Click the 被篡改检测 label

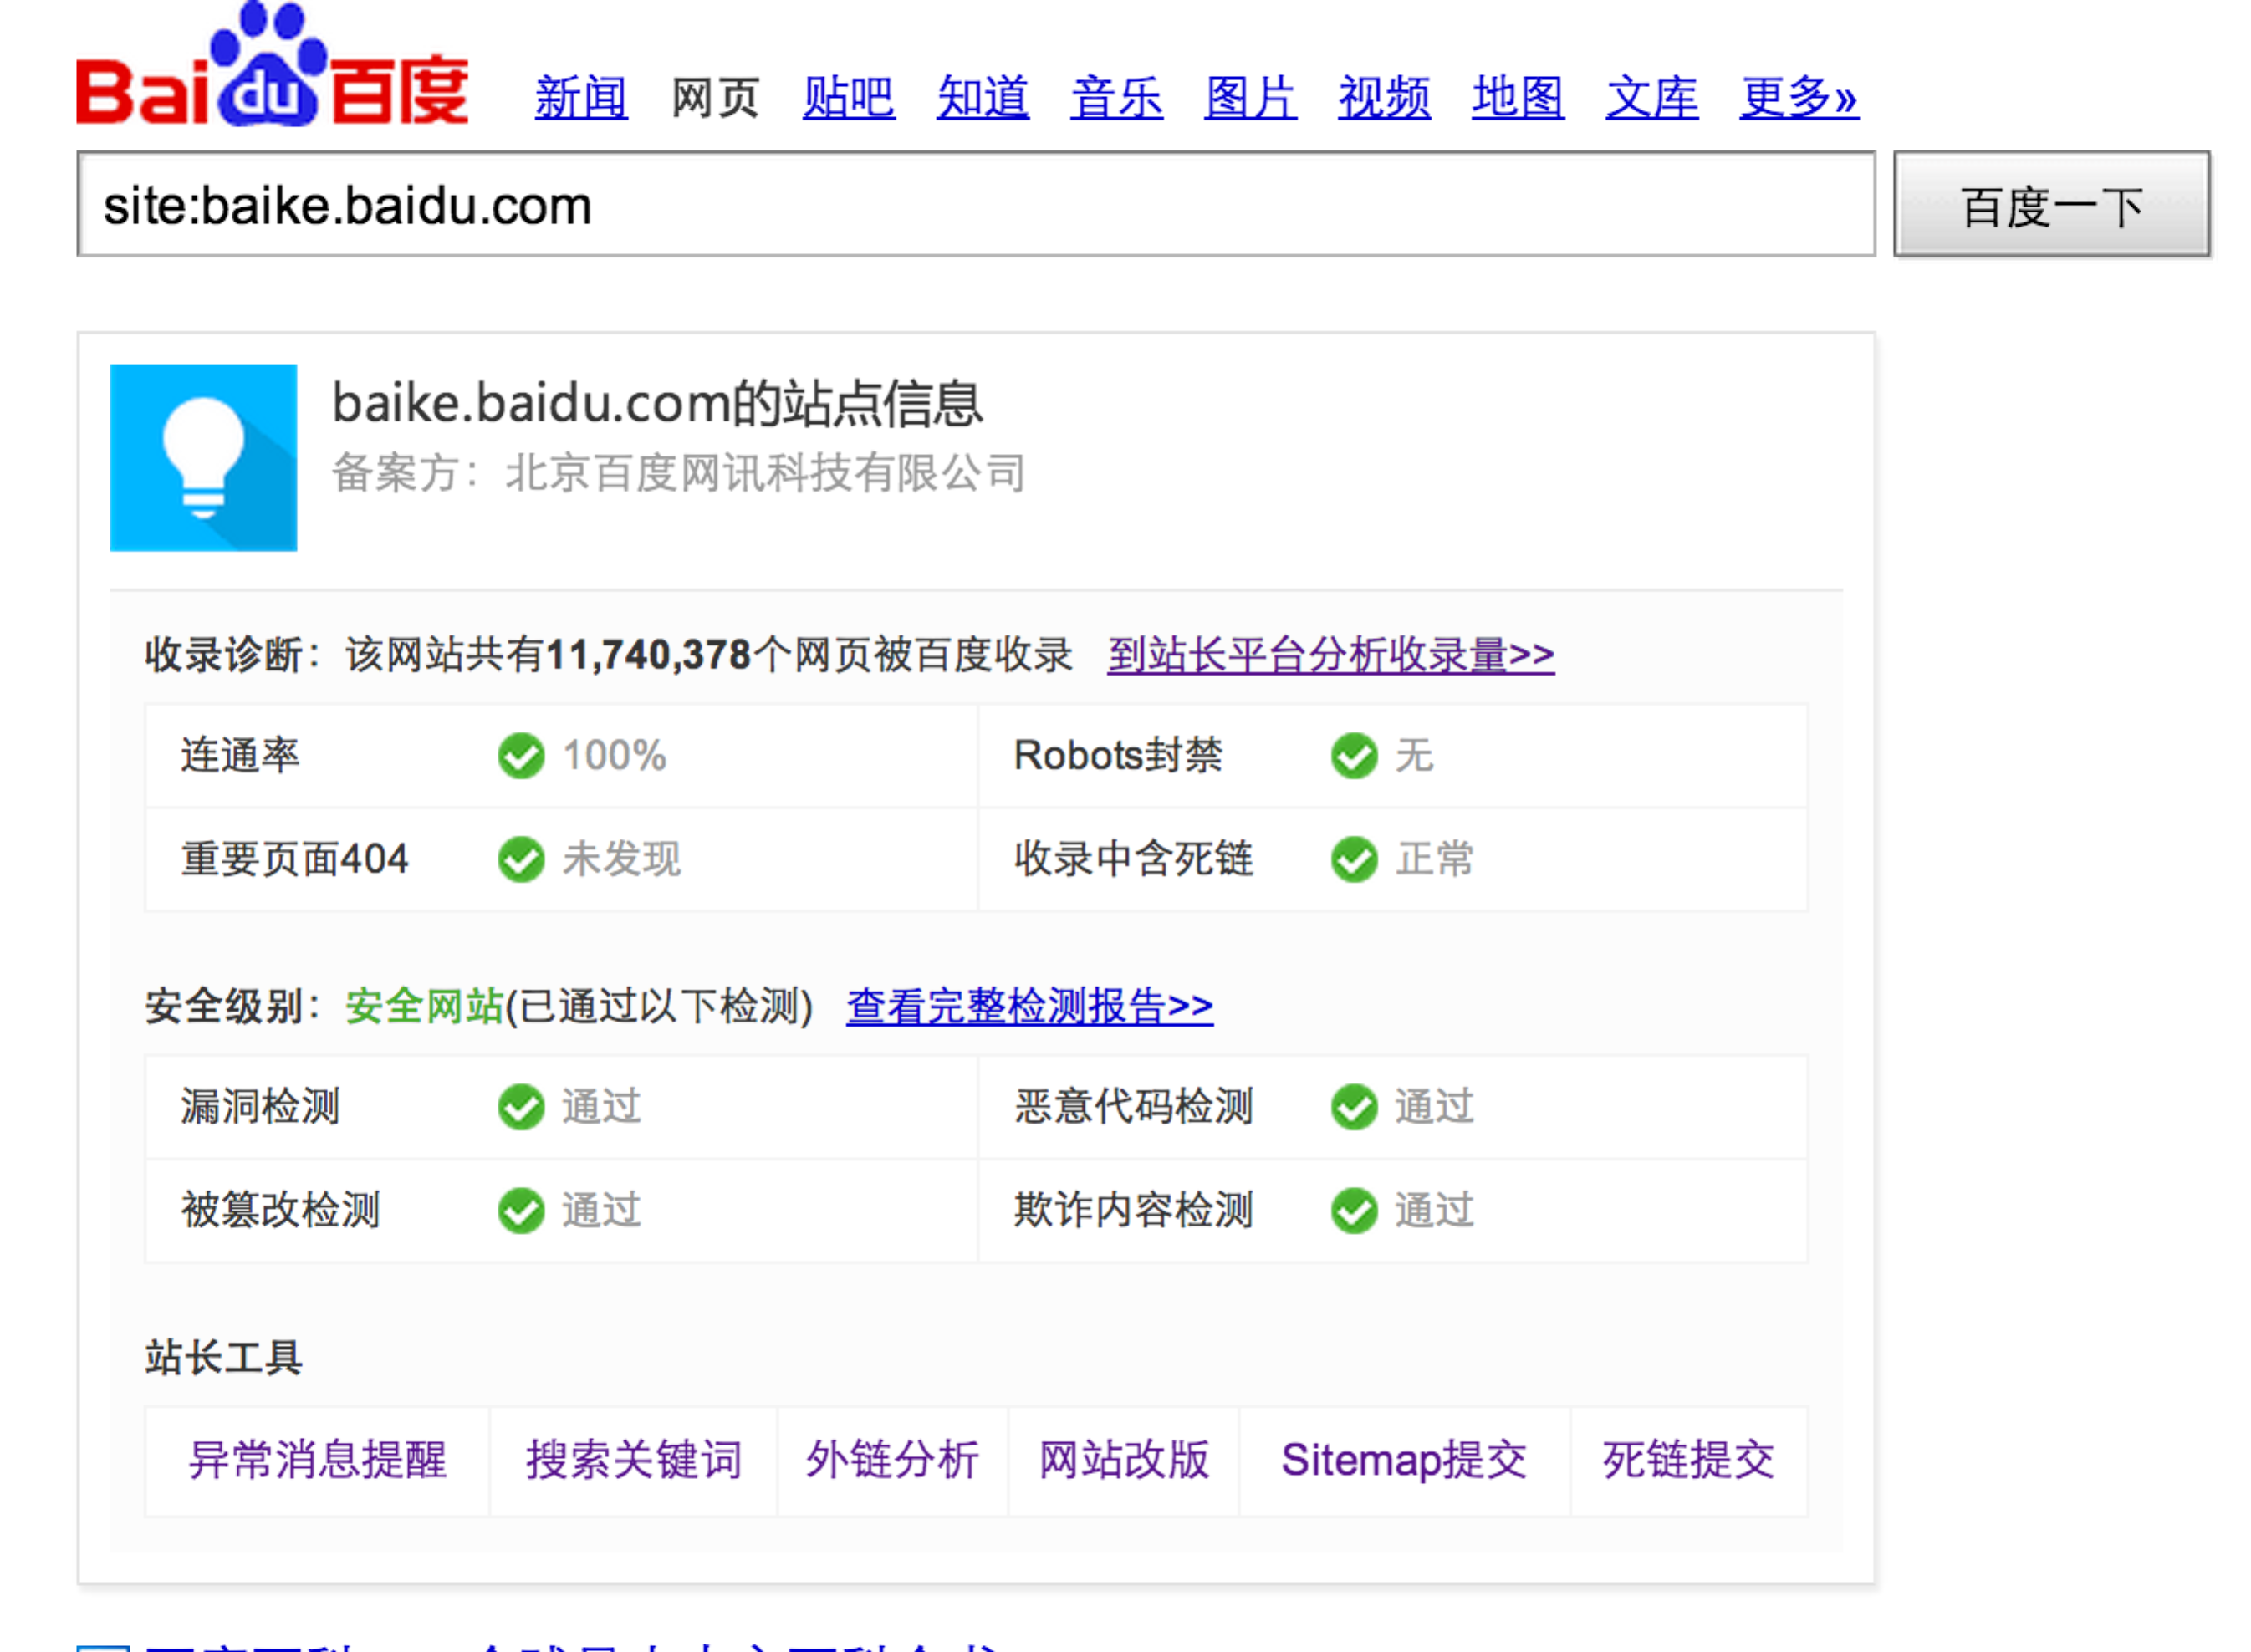tap(281, 1211)
